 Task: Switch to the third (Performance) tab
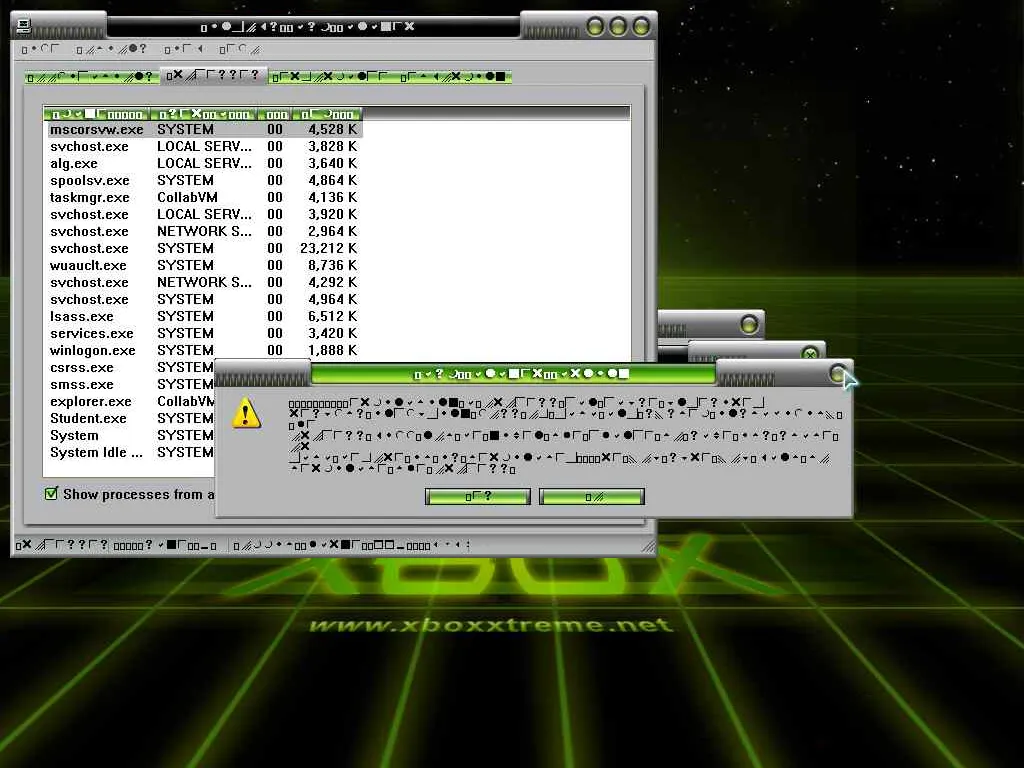pos(330,77)
